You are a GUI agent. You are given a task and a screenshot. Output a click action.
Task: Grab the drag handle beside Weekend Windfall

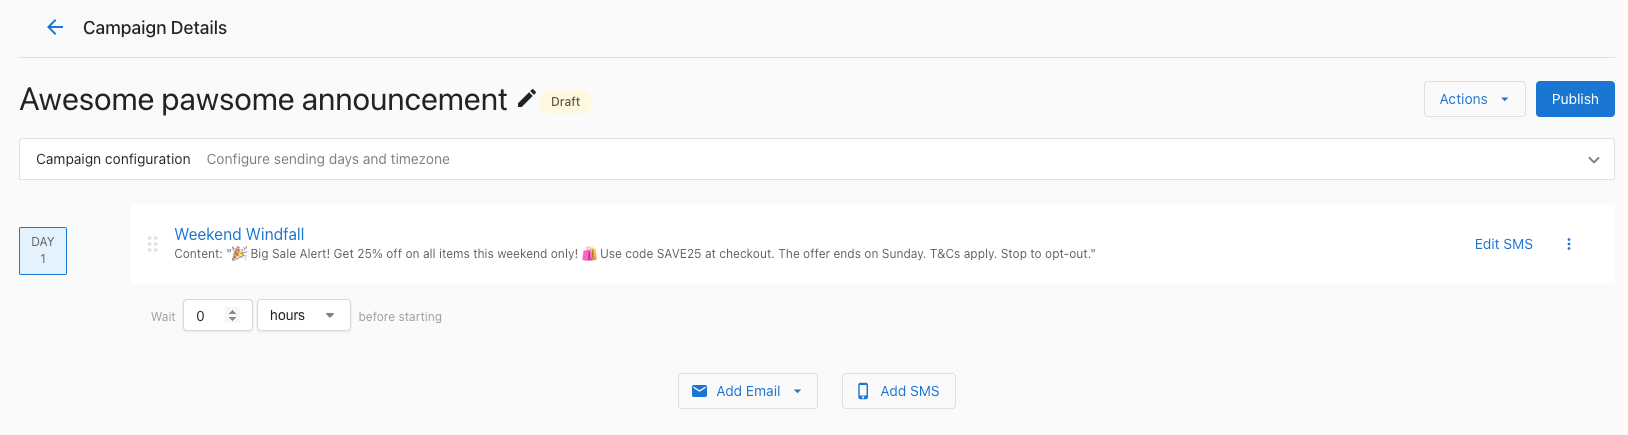point(153,244)
